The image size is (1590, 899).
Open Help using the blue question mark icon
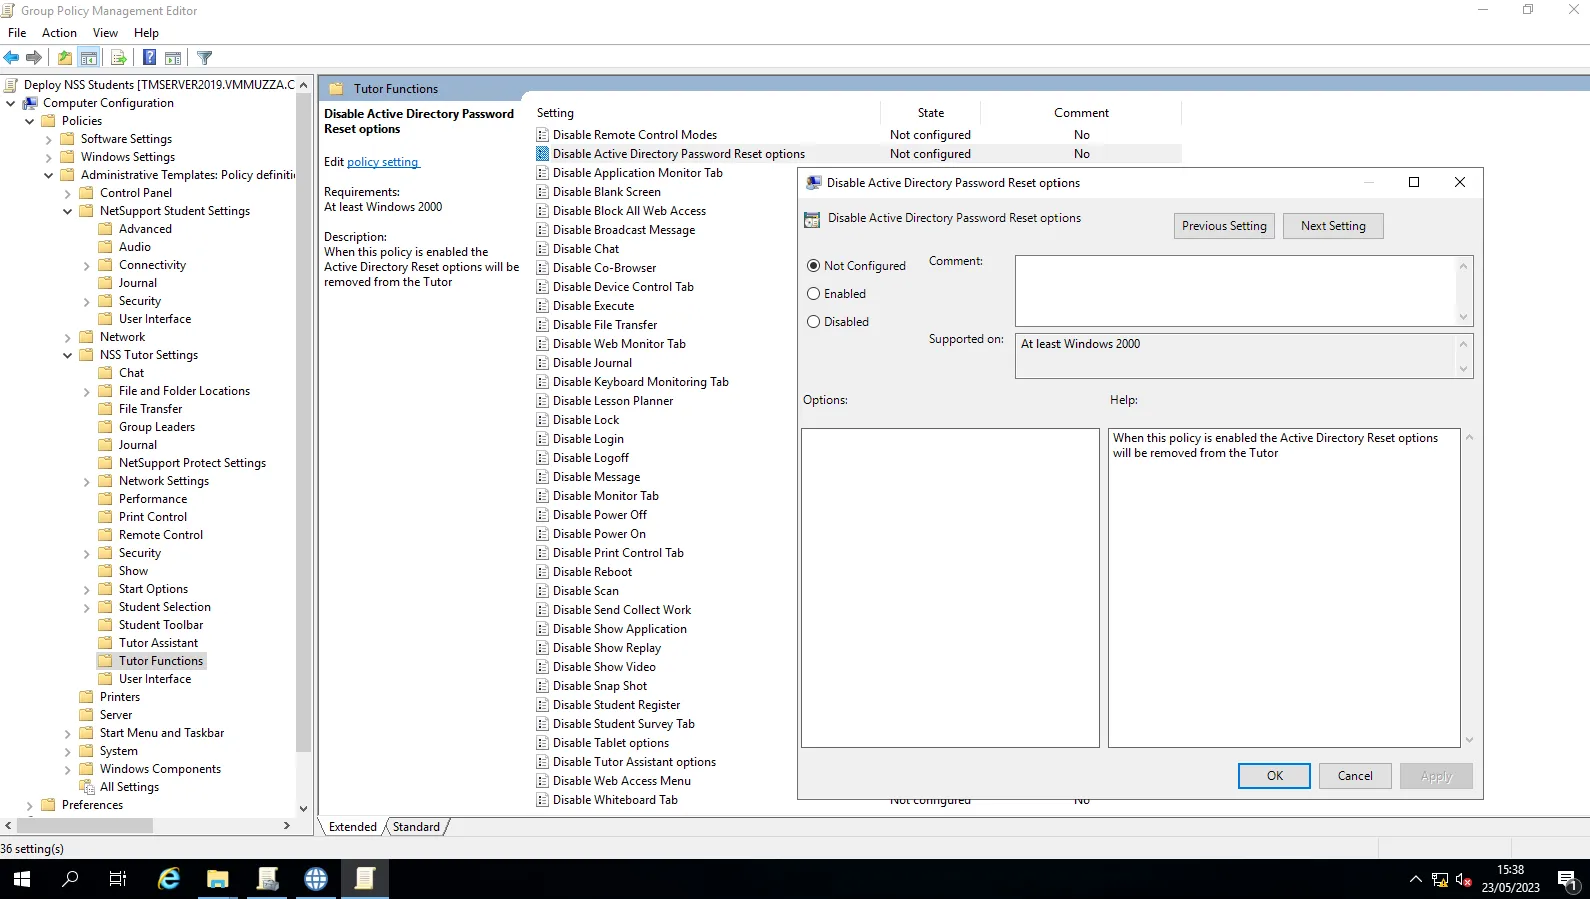pos(149,58)
